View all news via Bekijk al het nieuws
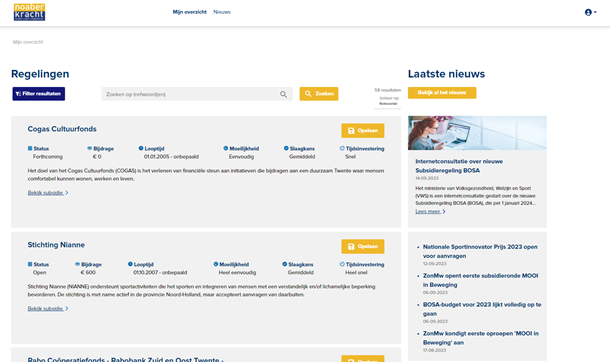This screenshot has height=362, width=610. (x=442, y=93)
